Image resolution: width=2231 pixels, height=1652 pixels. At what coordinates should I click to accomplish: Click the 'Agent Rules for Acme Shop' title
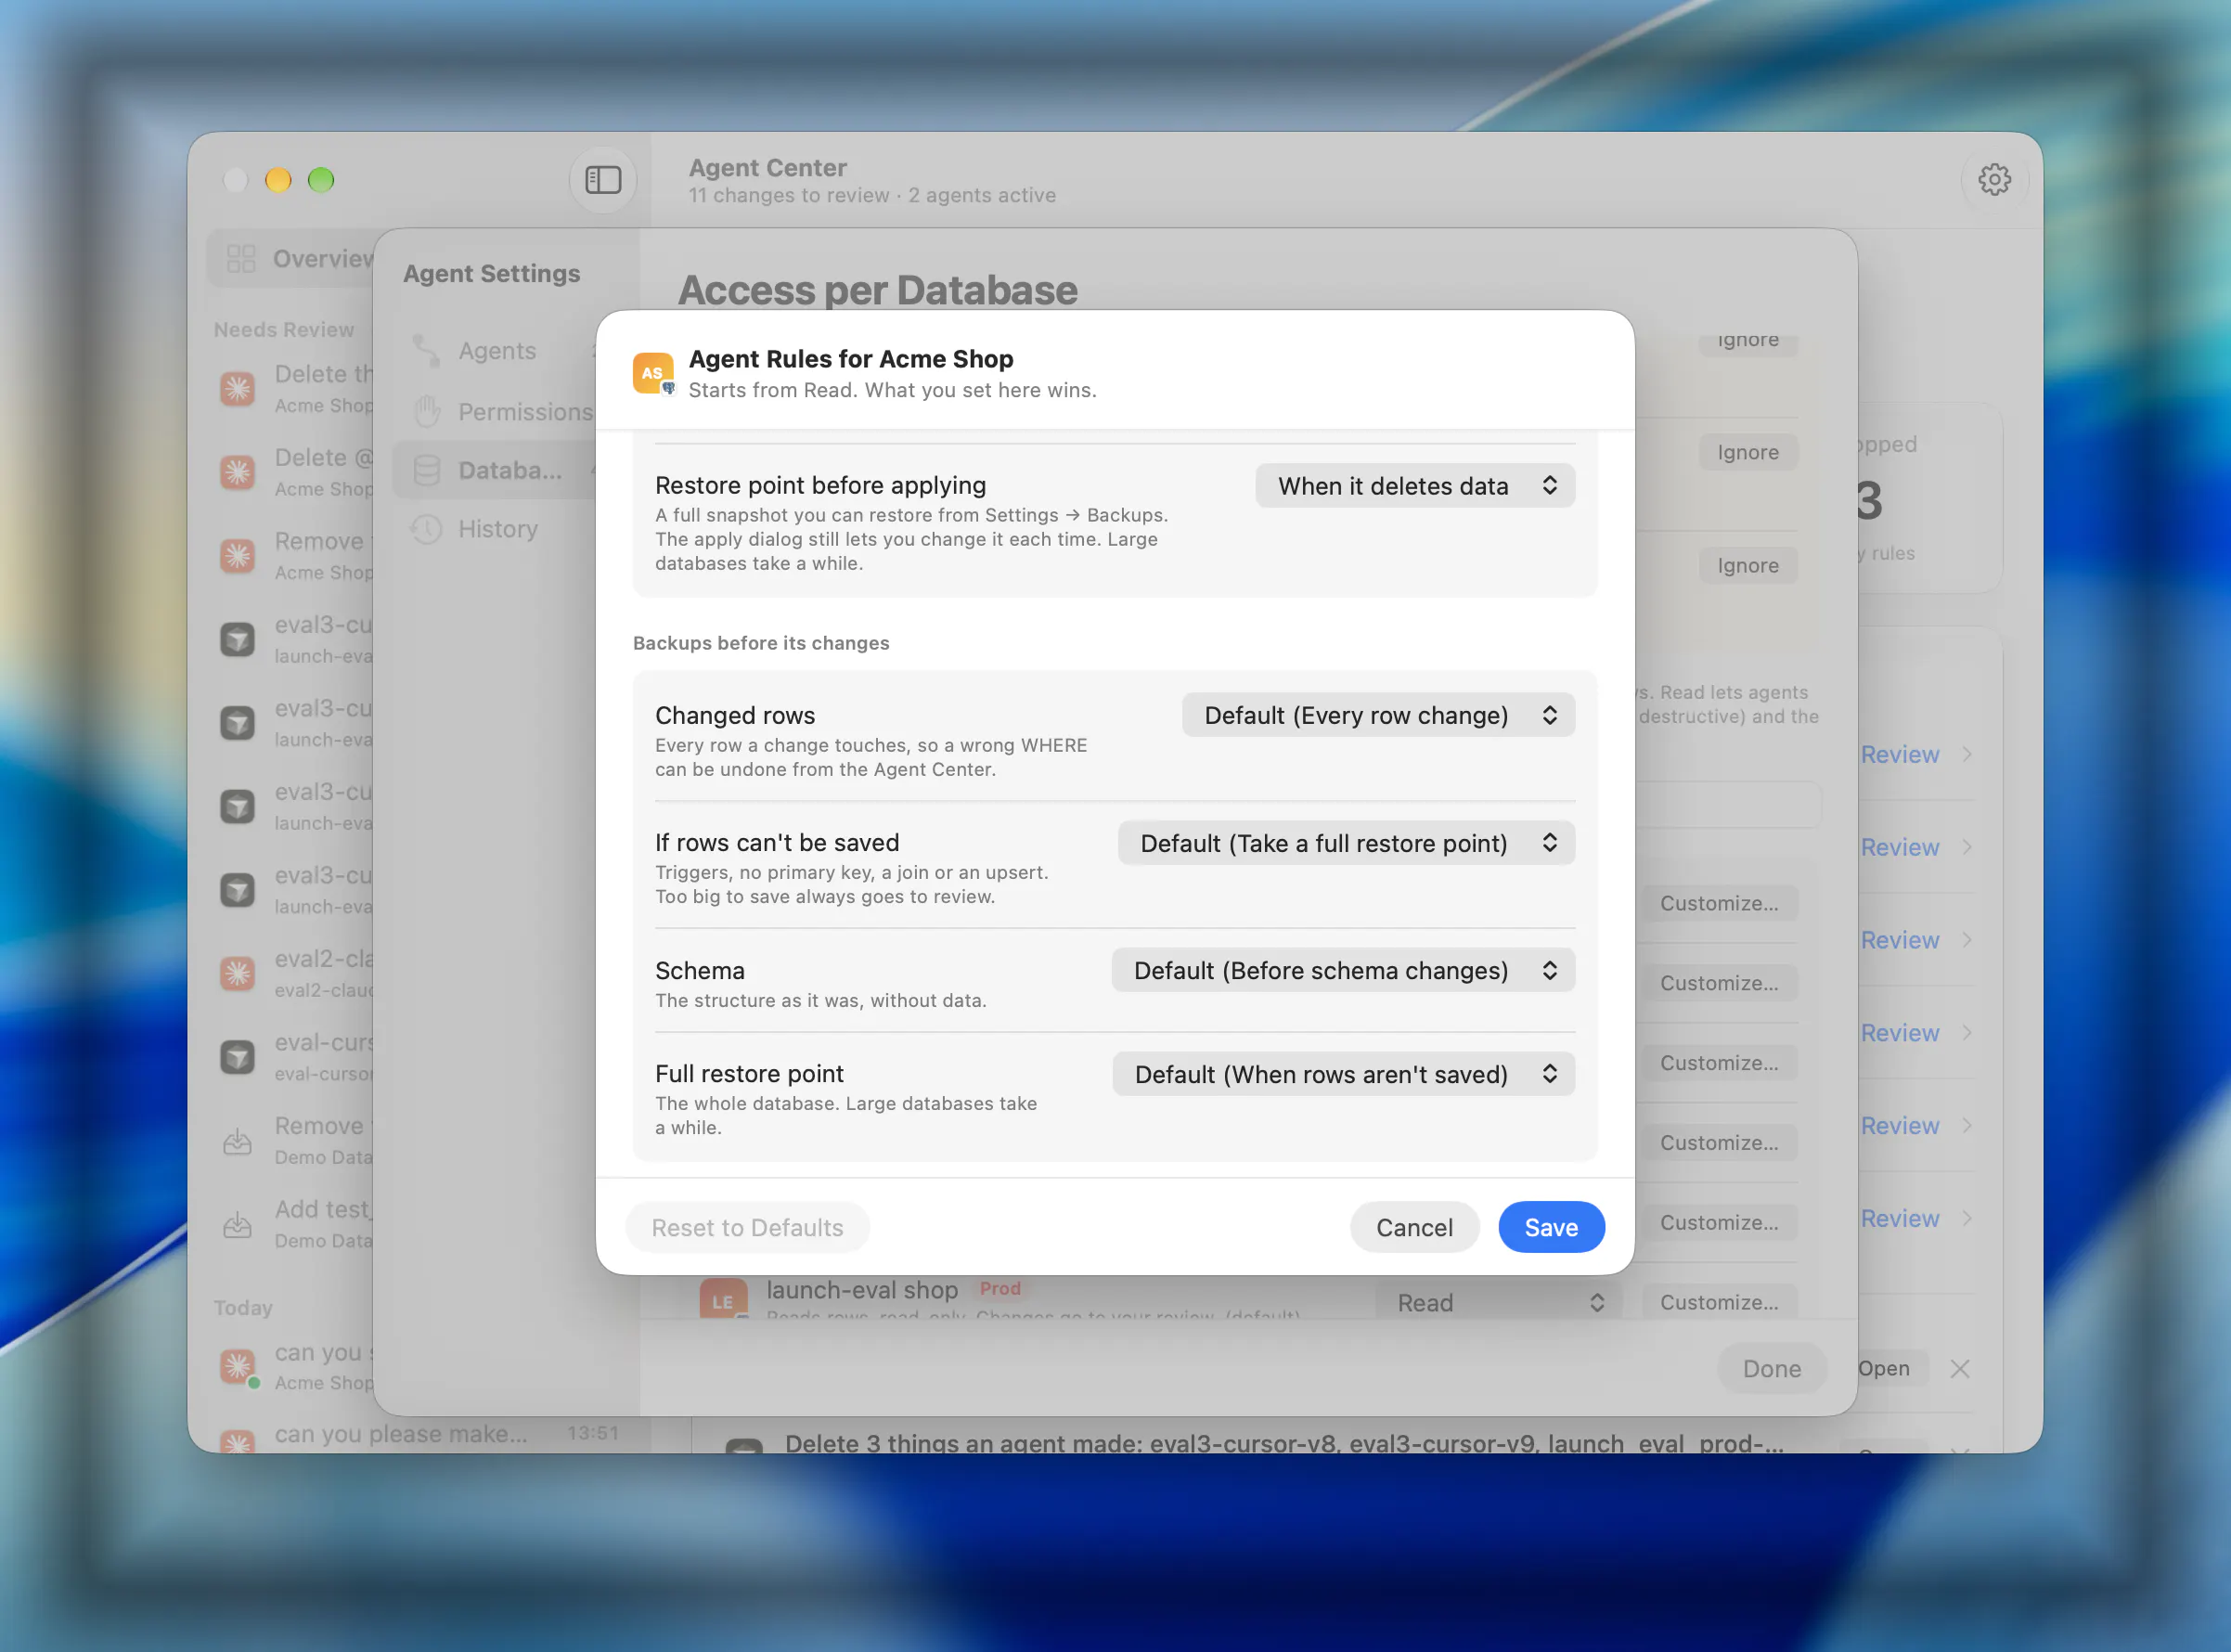coord(850,359)
